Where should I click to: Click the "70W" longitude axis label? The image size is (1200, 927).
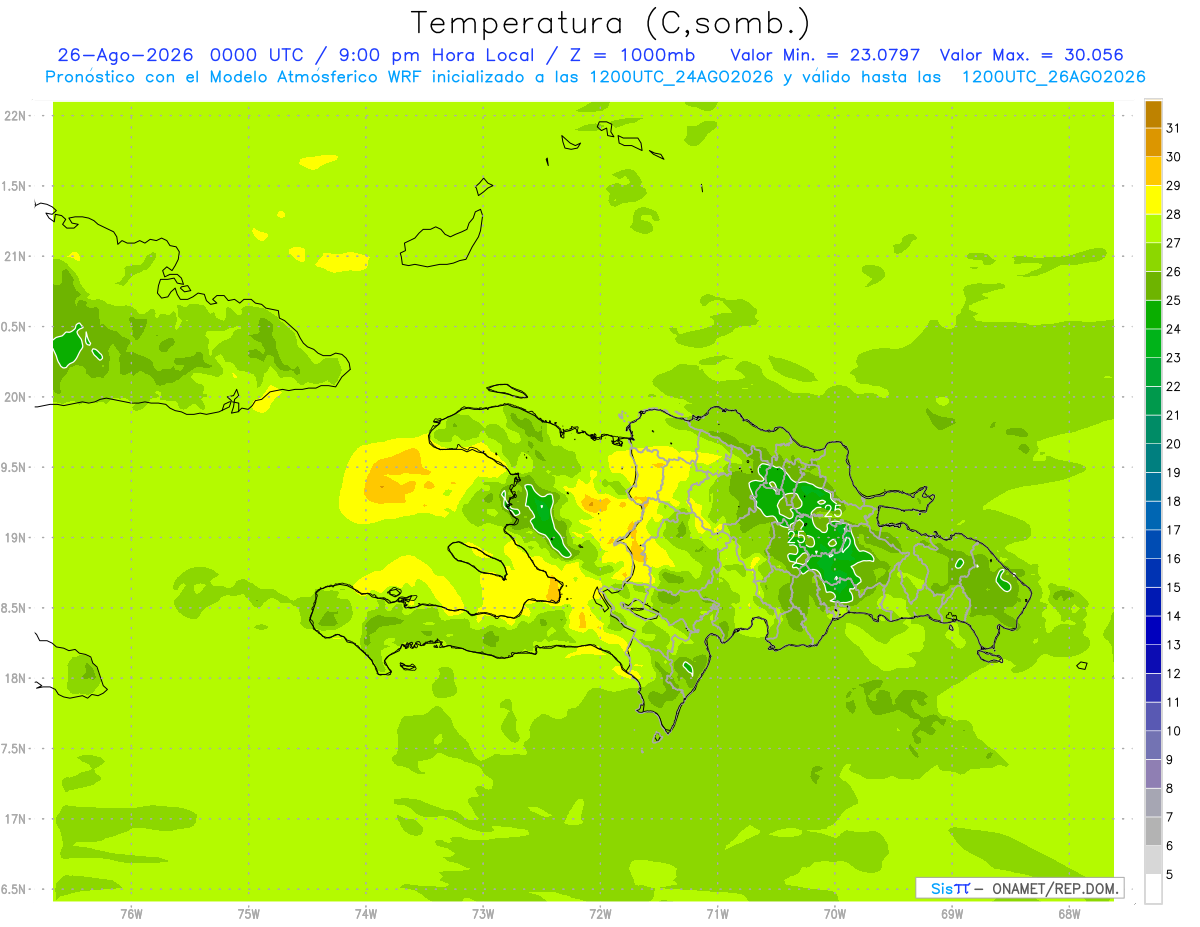[835, 914]
